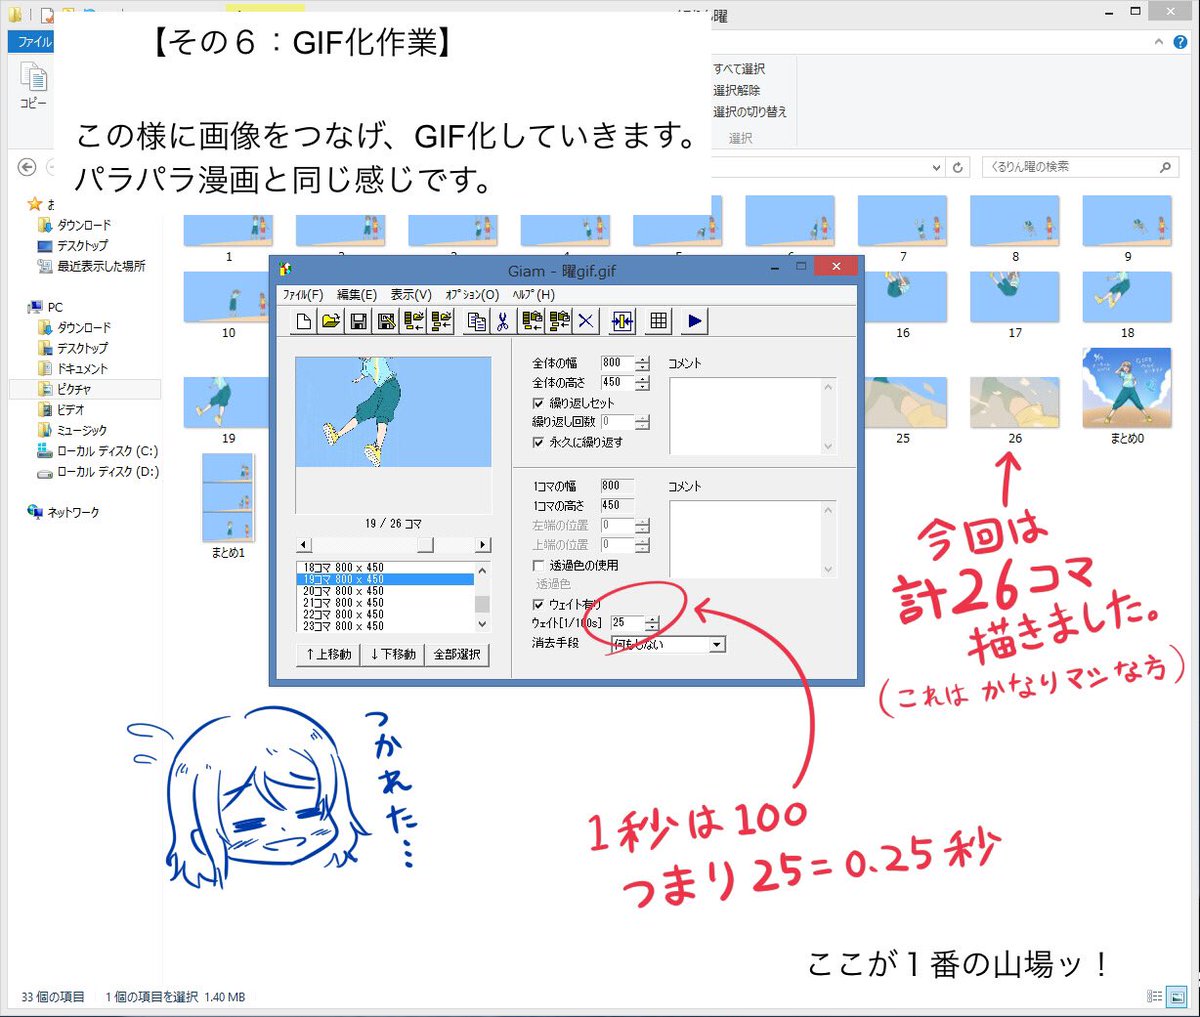Image resolution: width=1200 pixels, height=1017 pixels.
Task: Open the ファイル tab in Explorer
Action: [34, 42]
